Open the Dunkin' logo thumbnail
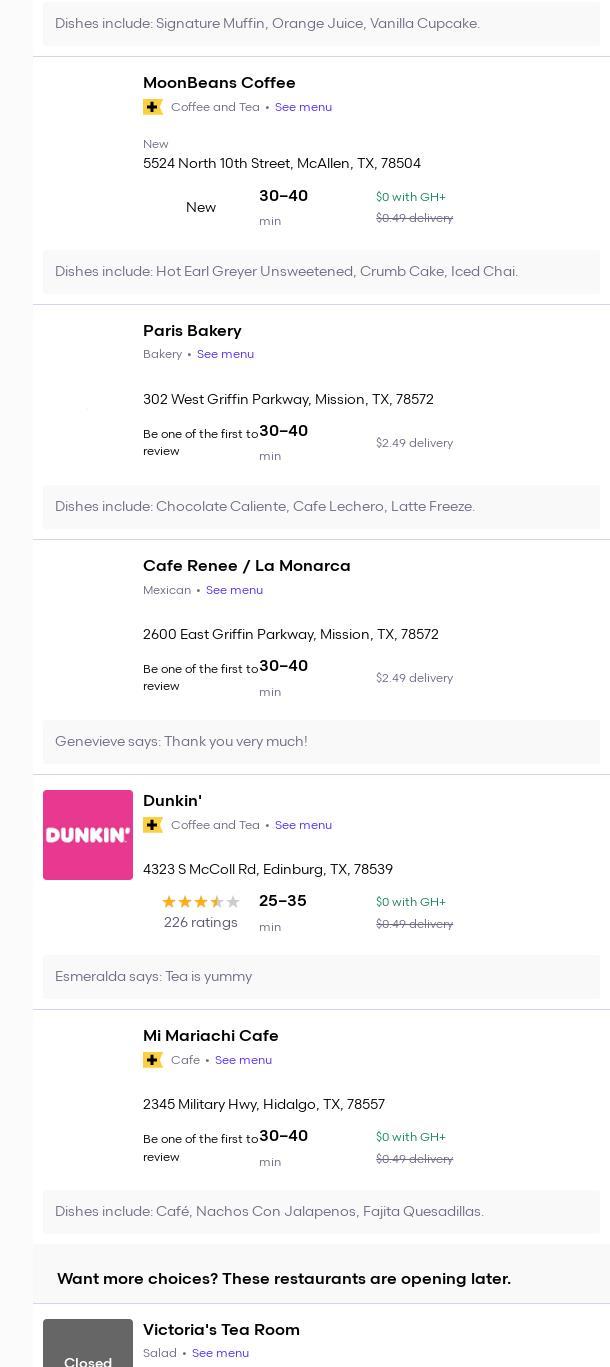 [88, 835]
